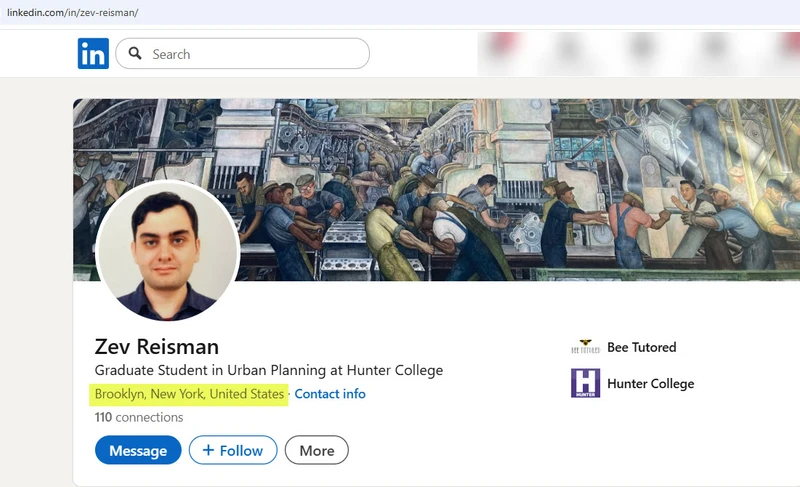Click the Zev Reisman profile name heading

coord(156,347)
